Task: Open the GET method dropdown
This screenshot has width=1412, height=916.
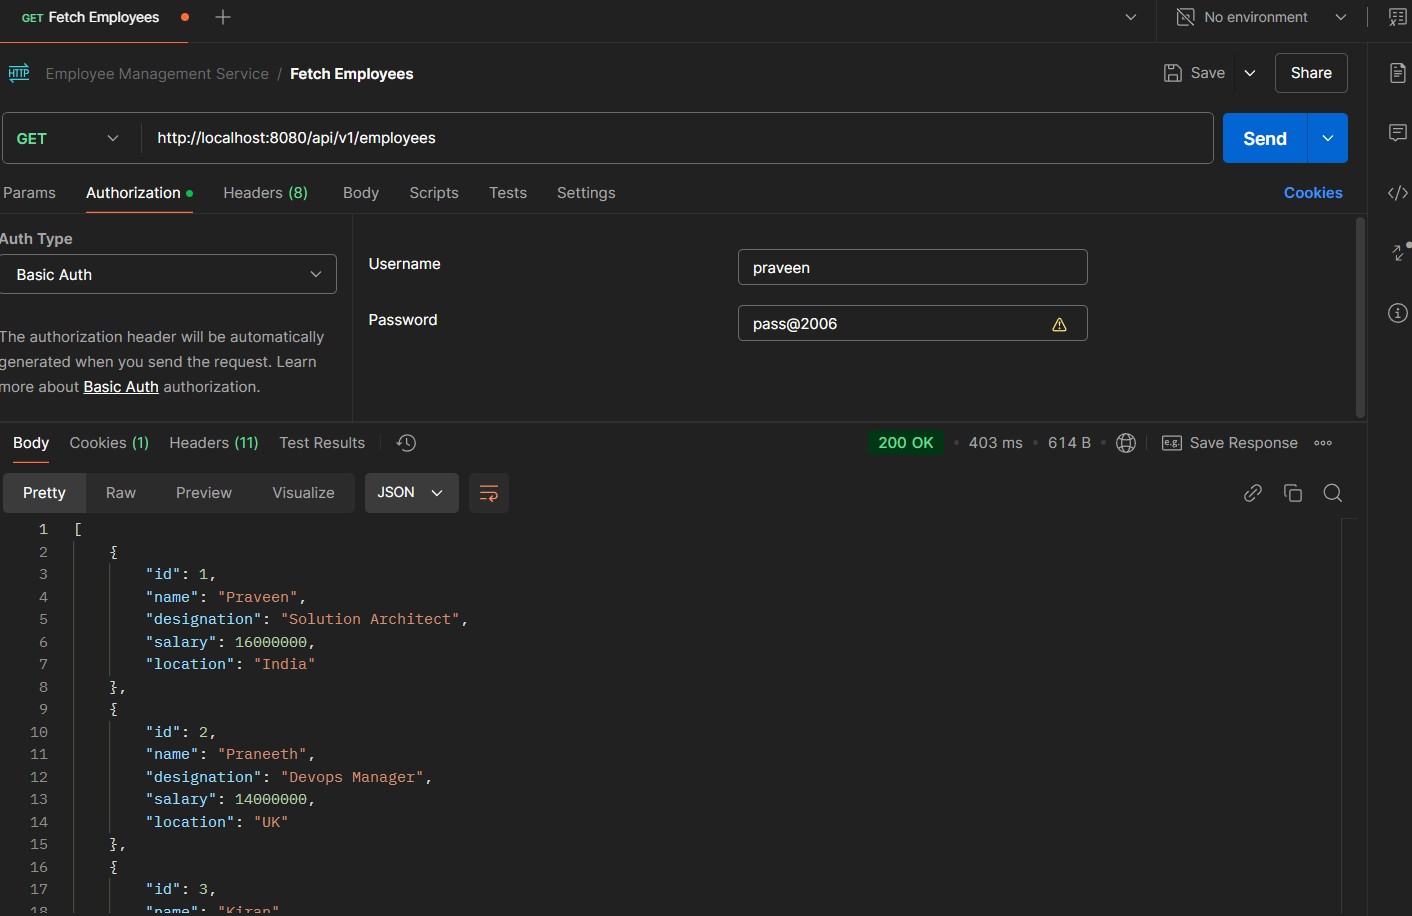Action: pos(69,138)
